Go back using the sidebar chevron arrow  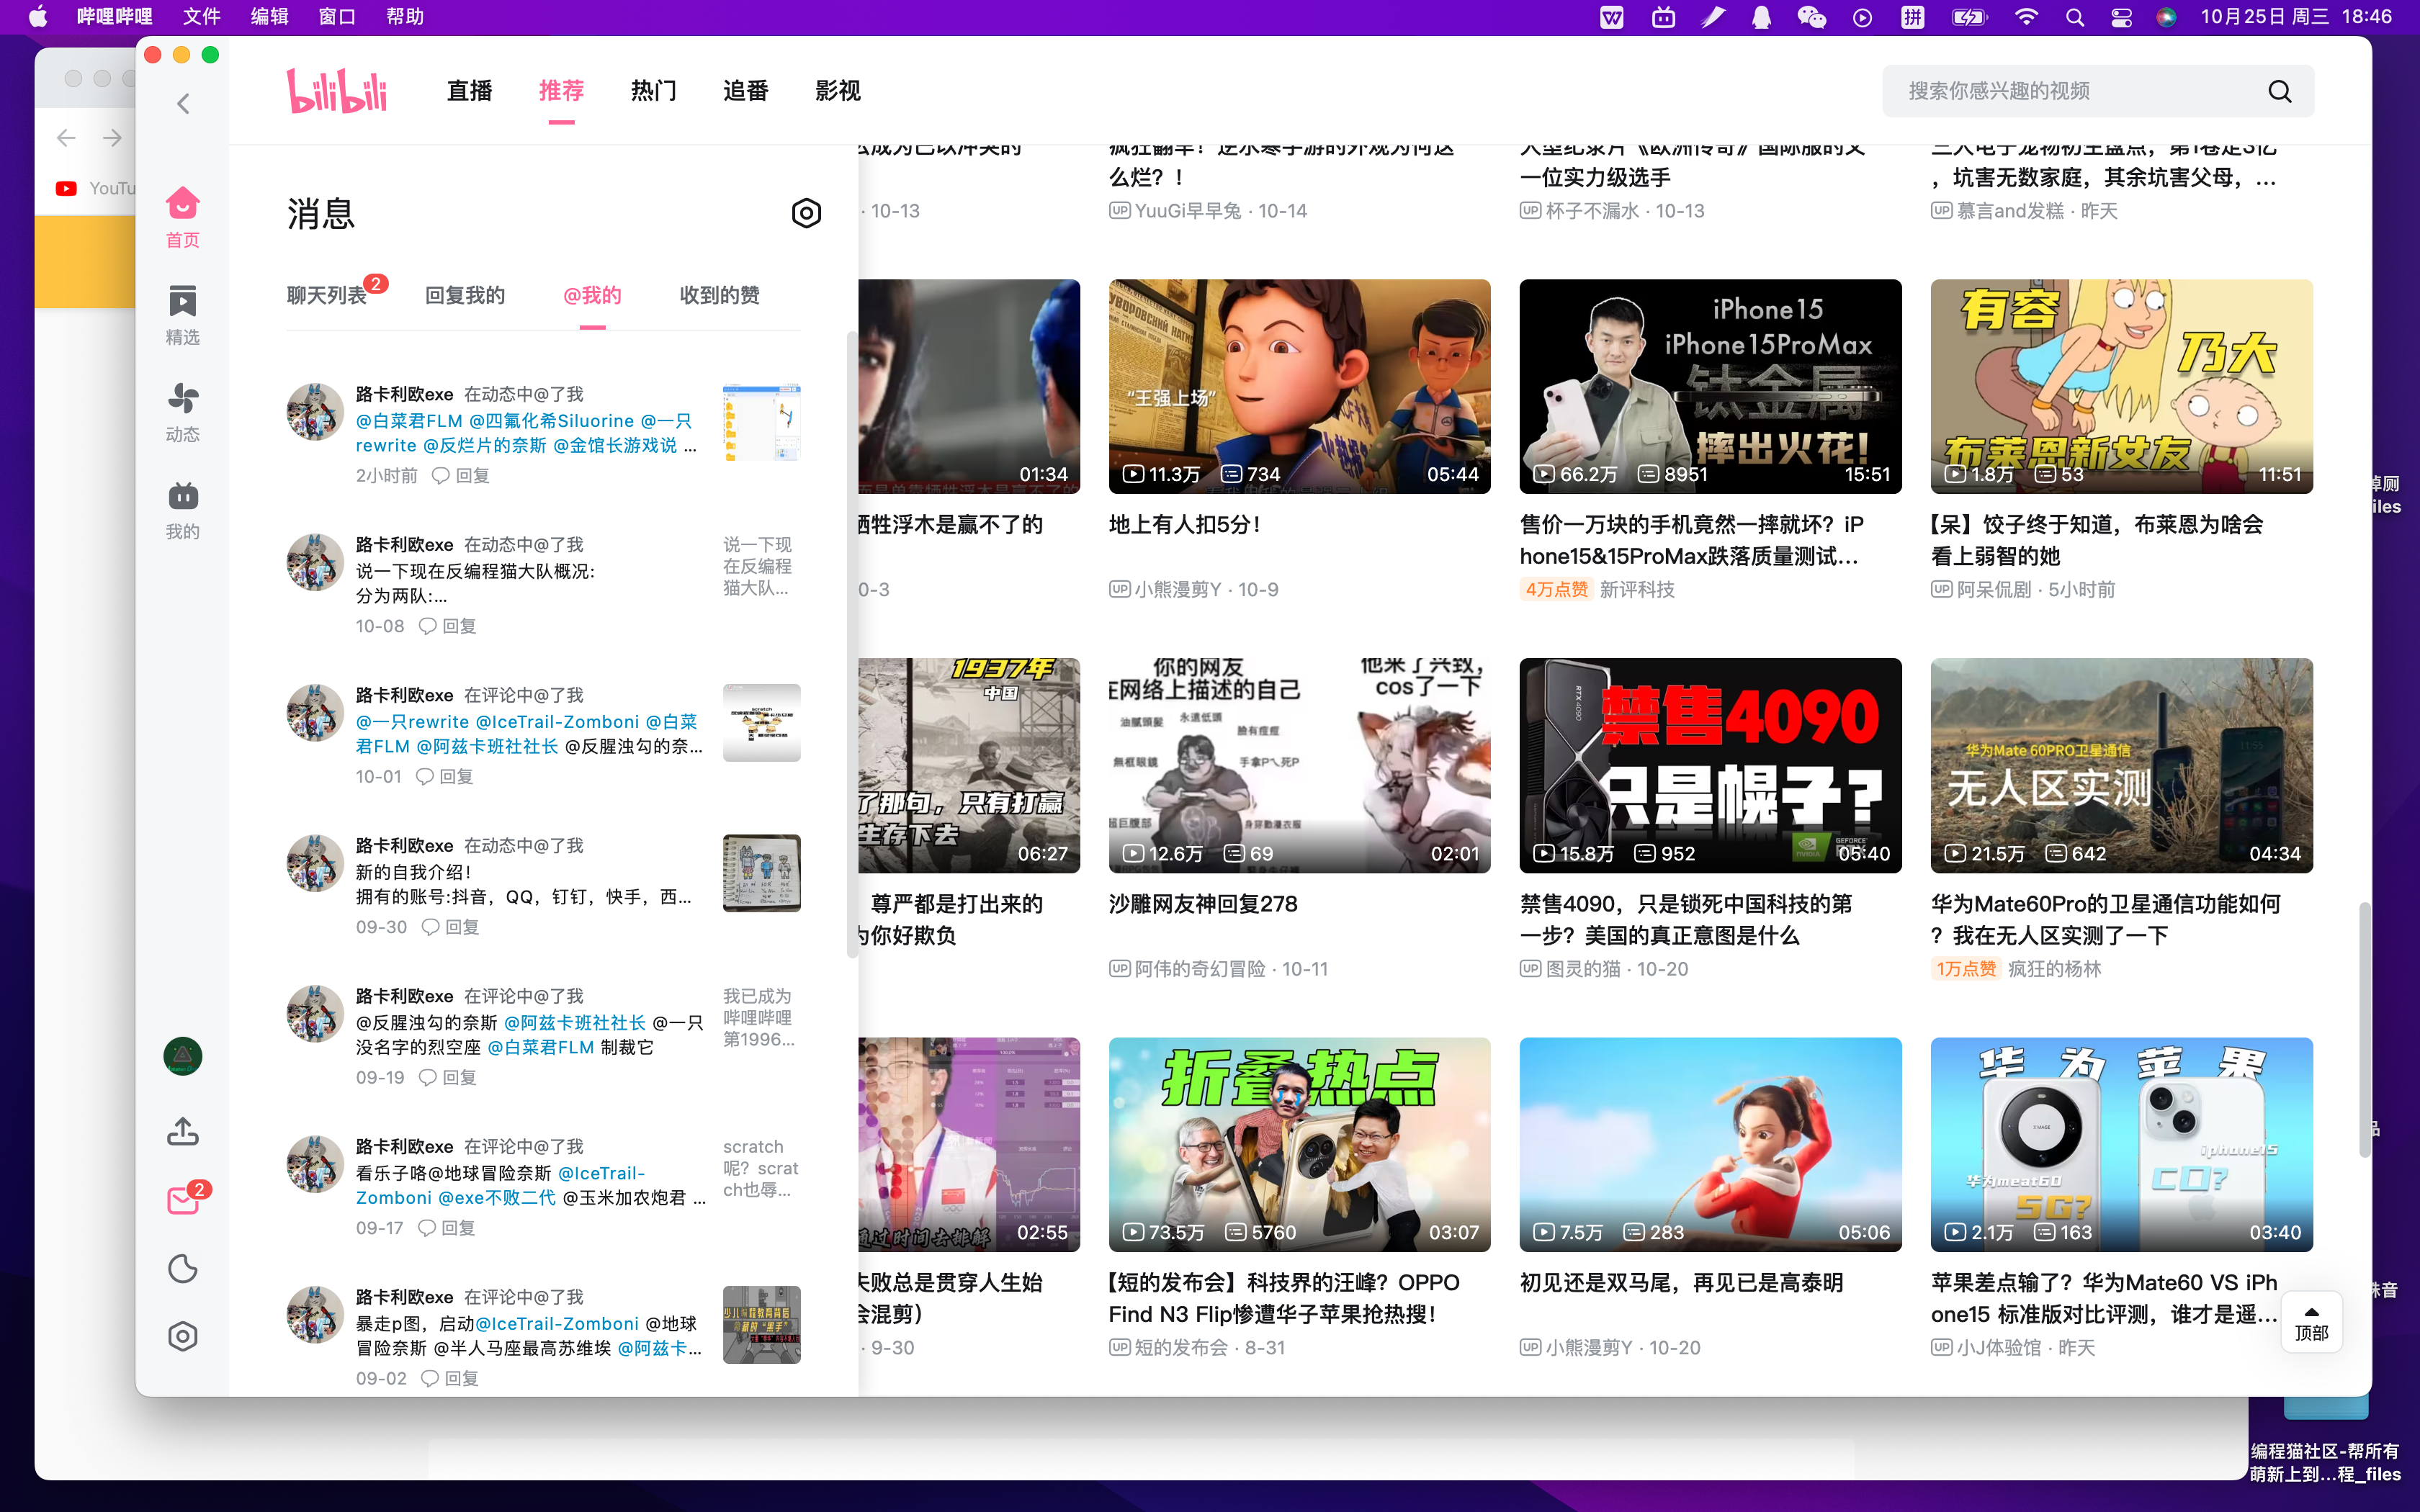coord(183,104)
